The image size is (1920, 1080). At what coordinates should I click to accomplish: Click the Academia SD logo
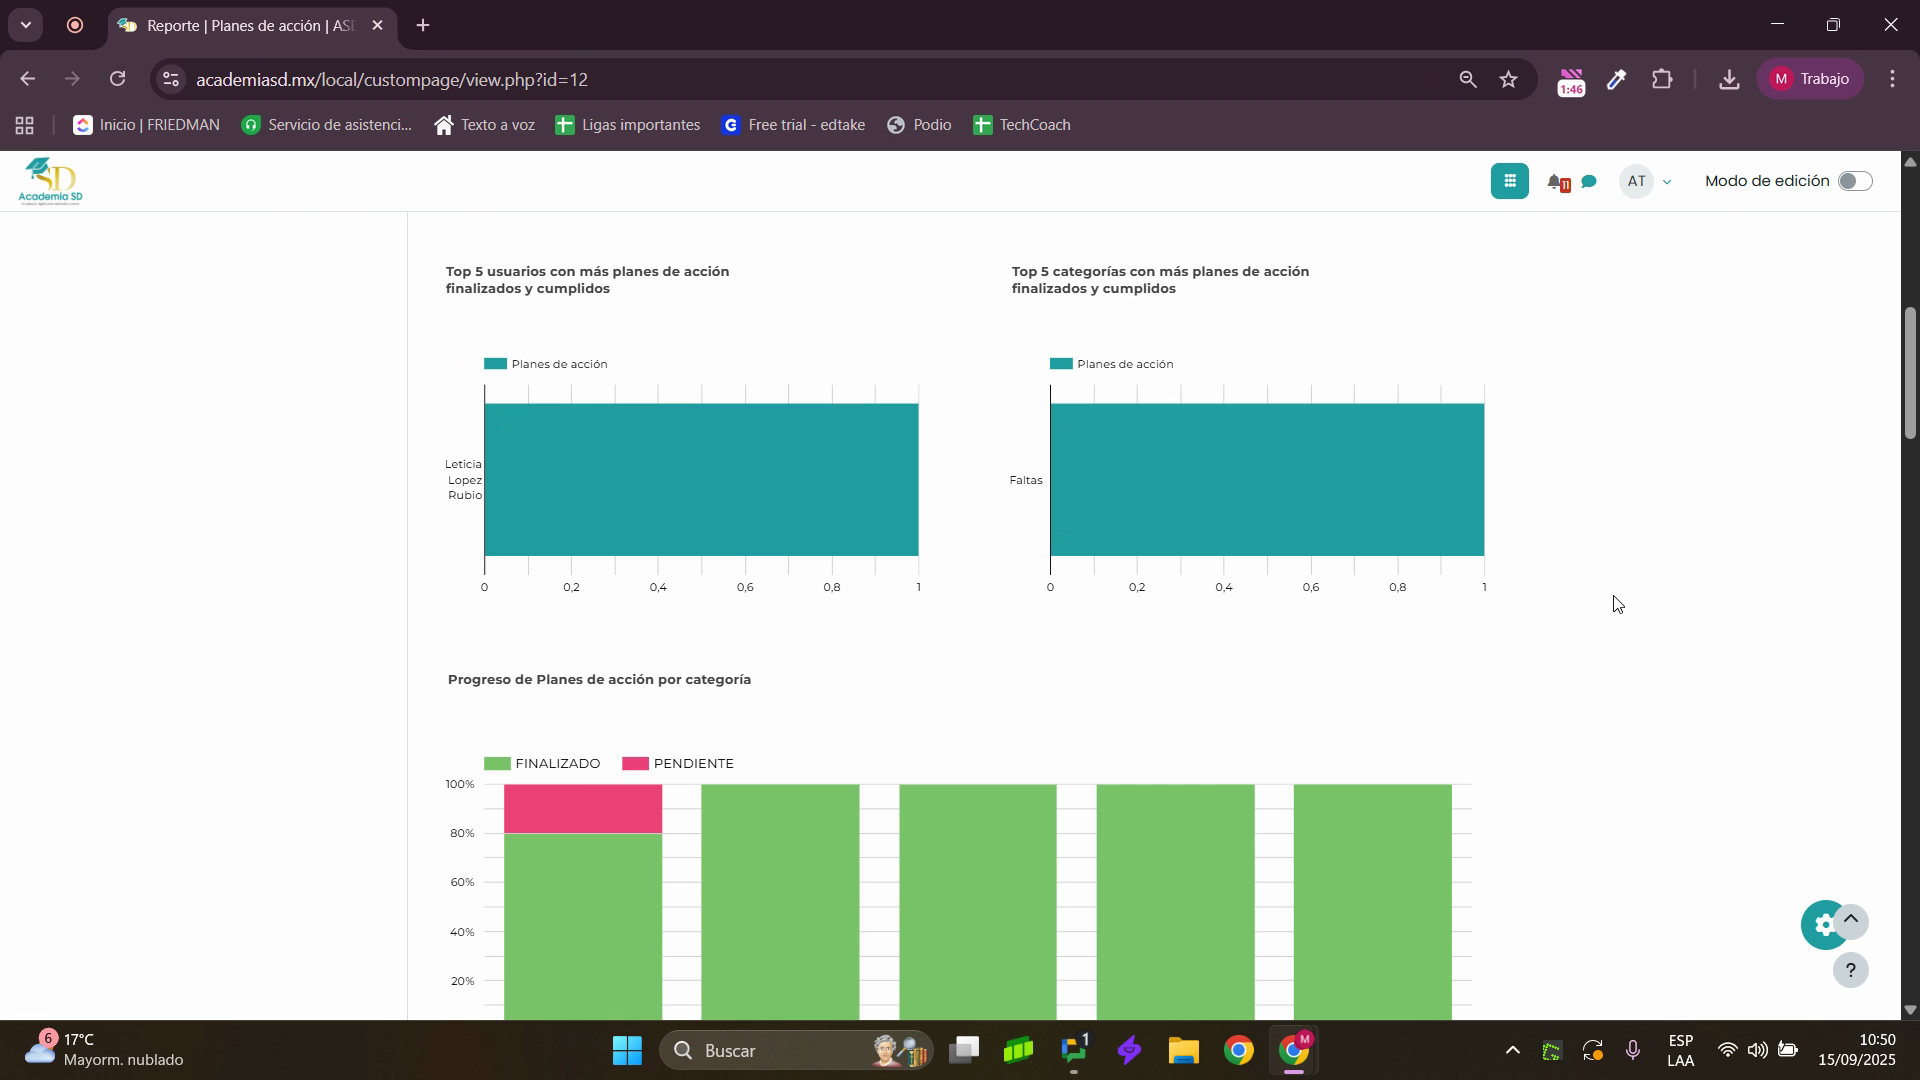[50, 181]
